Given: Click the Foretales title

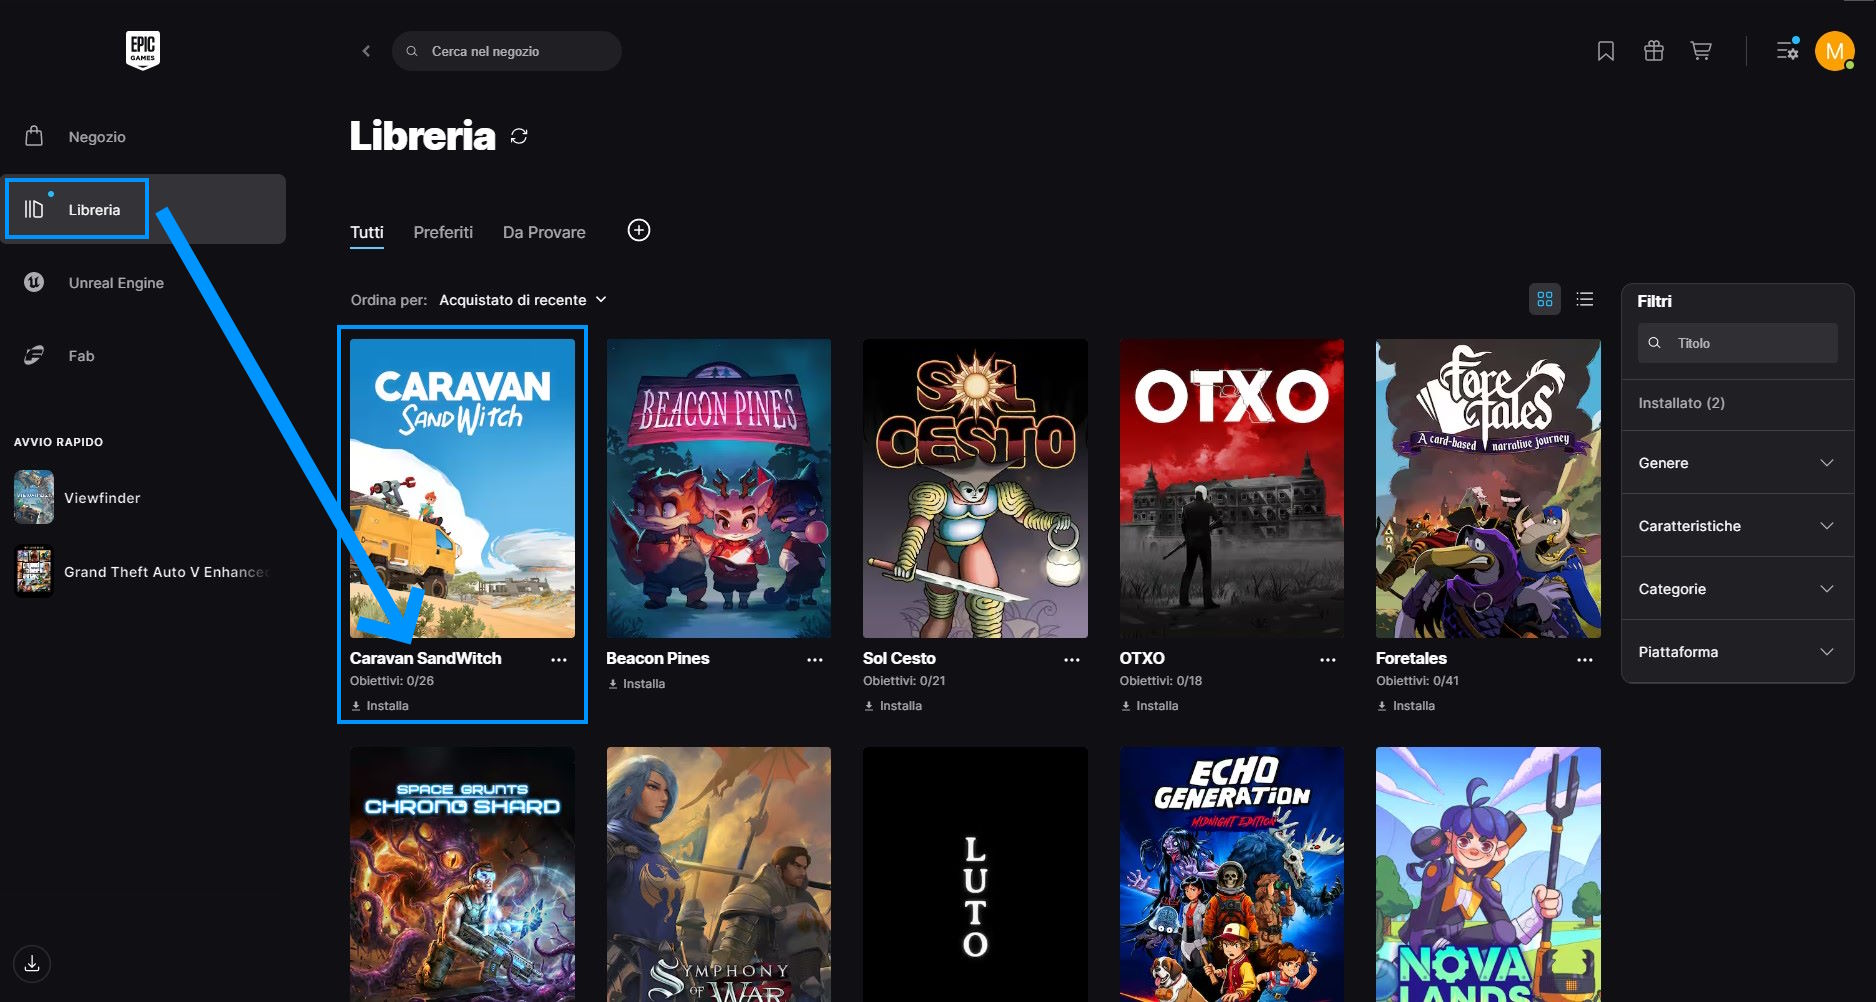Looking at the screenshot, I should click(1411, 658).
